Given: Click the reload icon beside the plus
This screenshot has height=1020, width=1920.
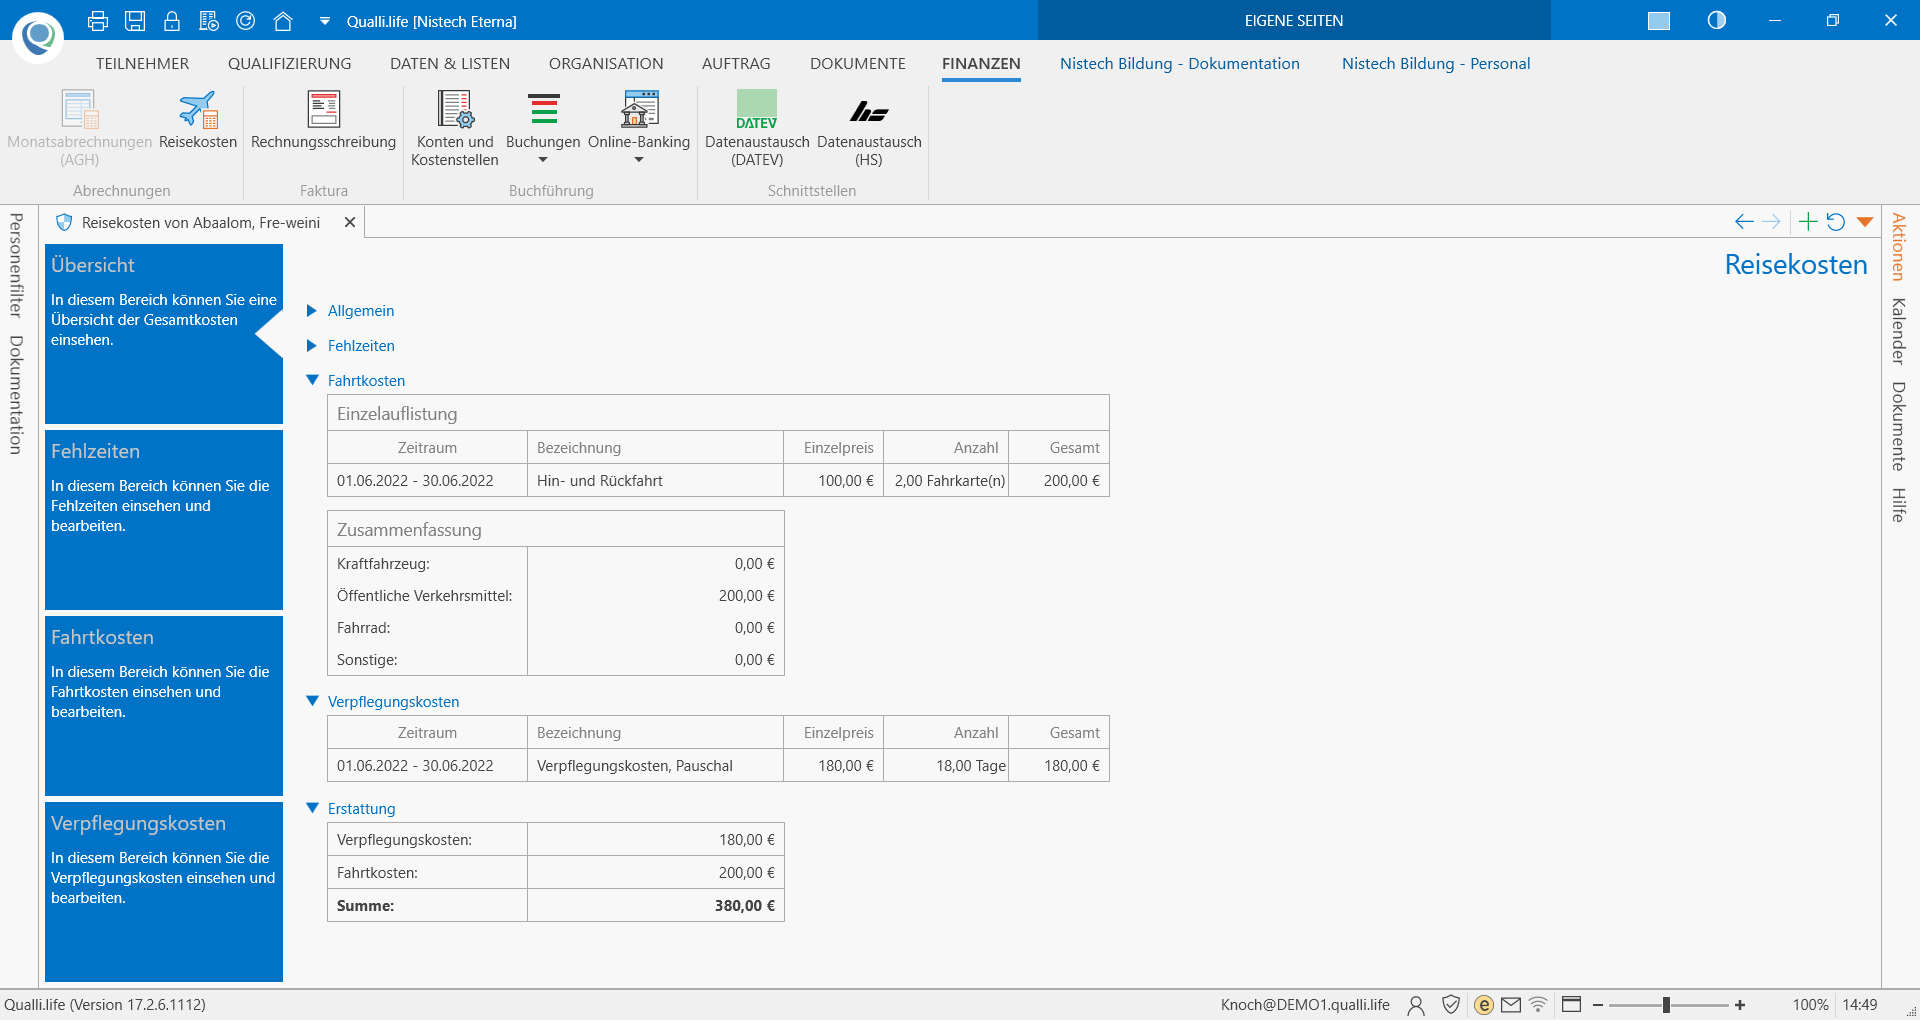Looking at the screenshot, I should pos(1836,222).
